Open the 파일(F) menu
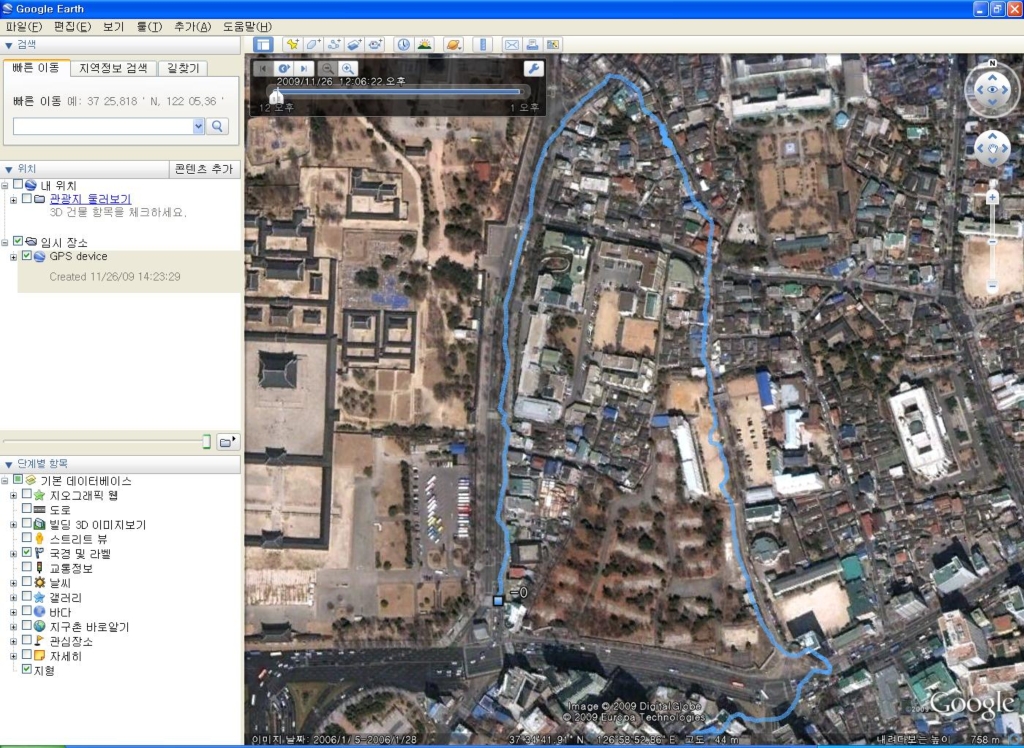The width and height of the screenshot is (1024, 748). point(24,27)
